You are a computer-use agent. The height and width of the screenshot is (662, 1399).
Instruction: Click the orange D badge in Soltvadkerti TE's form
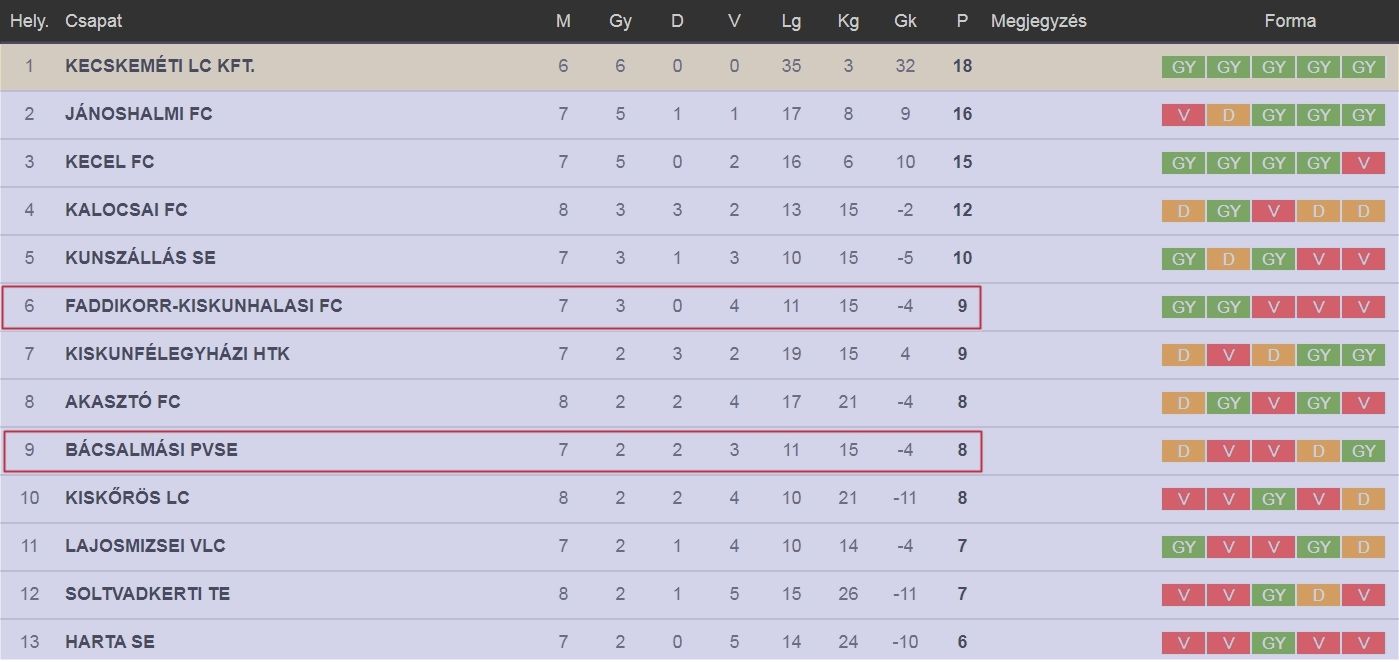click(1319, 595)
